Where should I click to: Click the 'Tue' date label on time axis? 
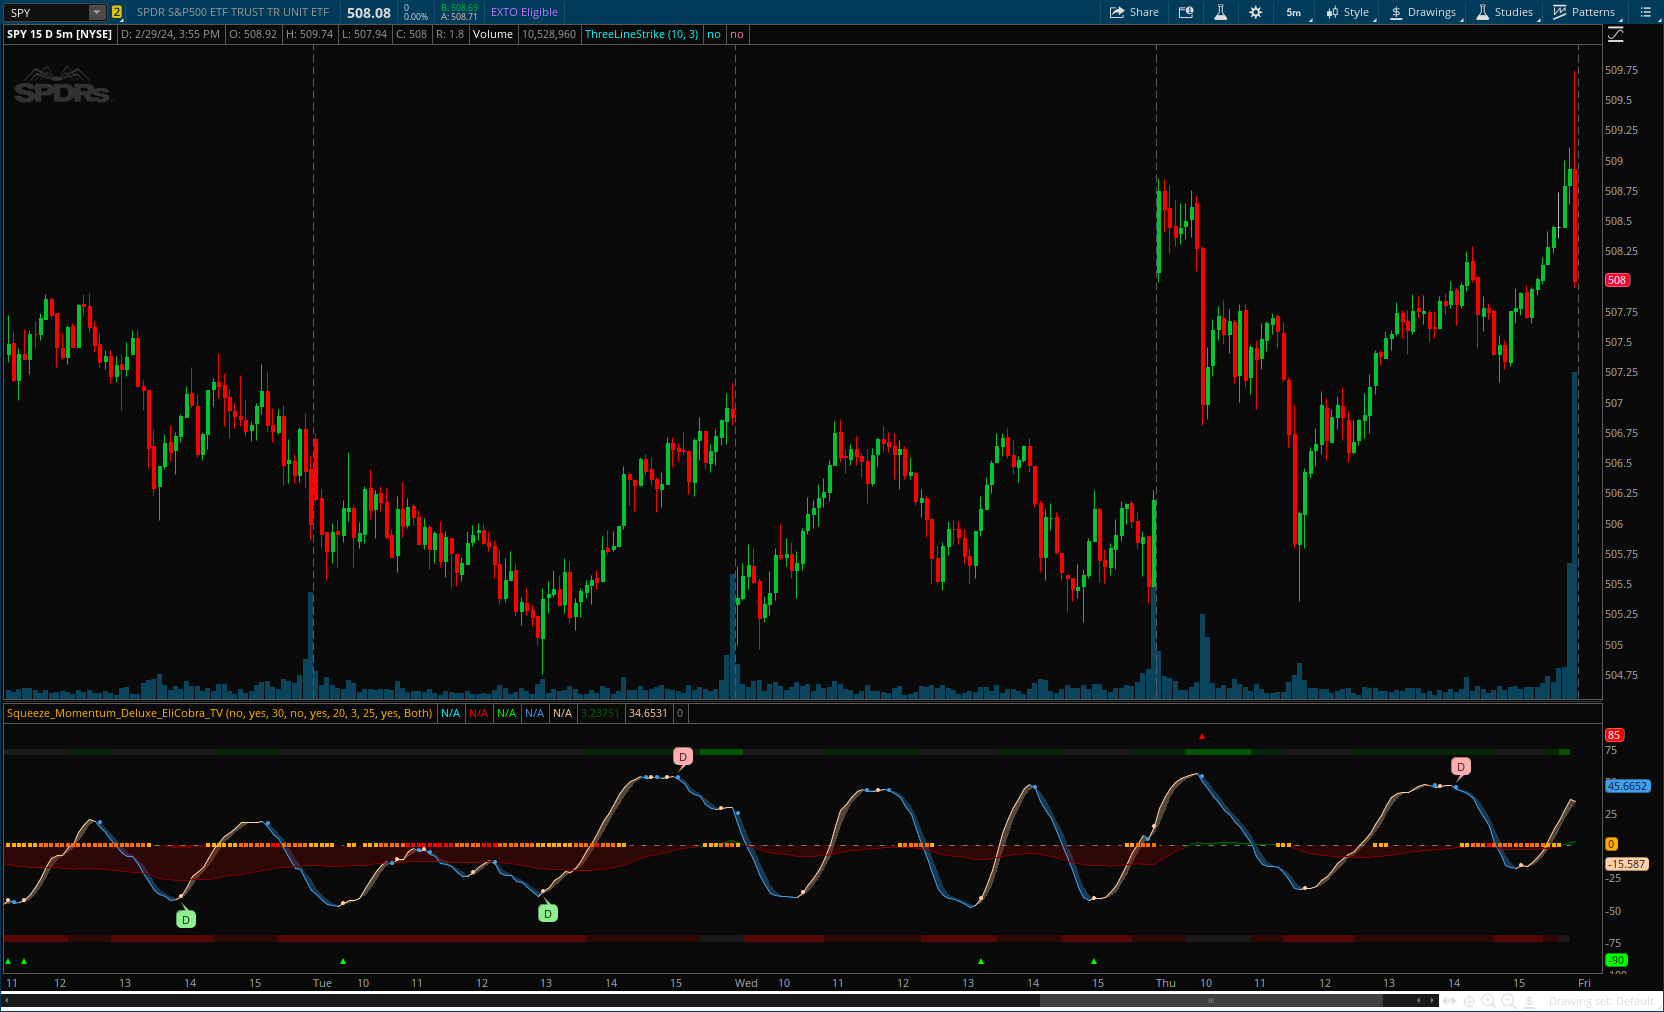click(322, 983)
